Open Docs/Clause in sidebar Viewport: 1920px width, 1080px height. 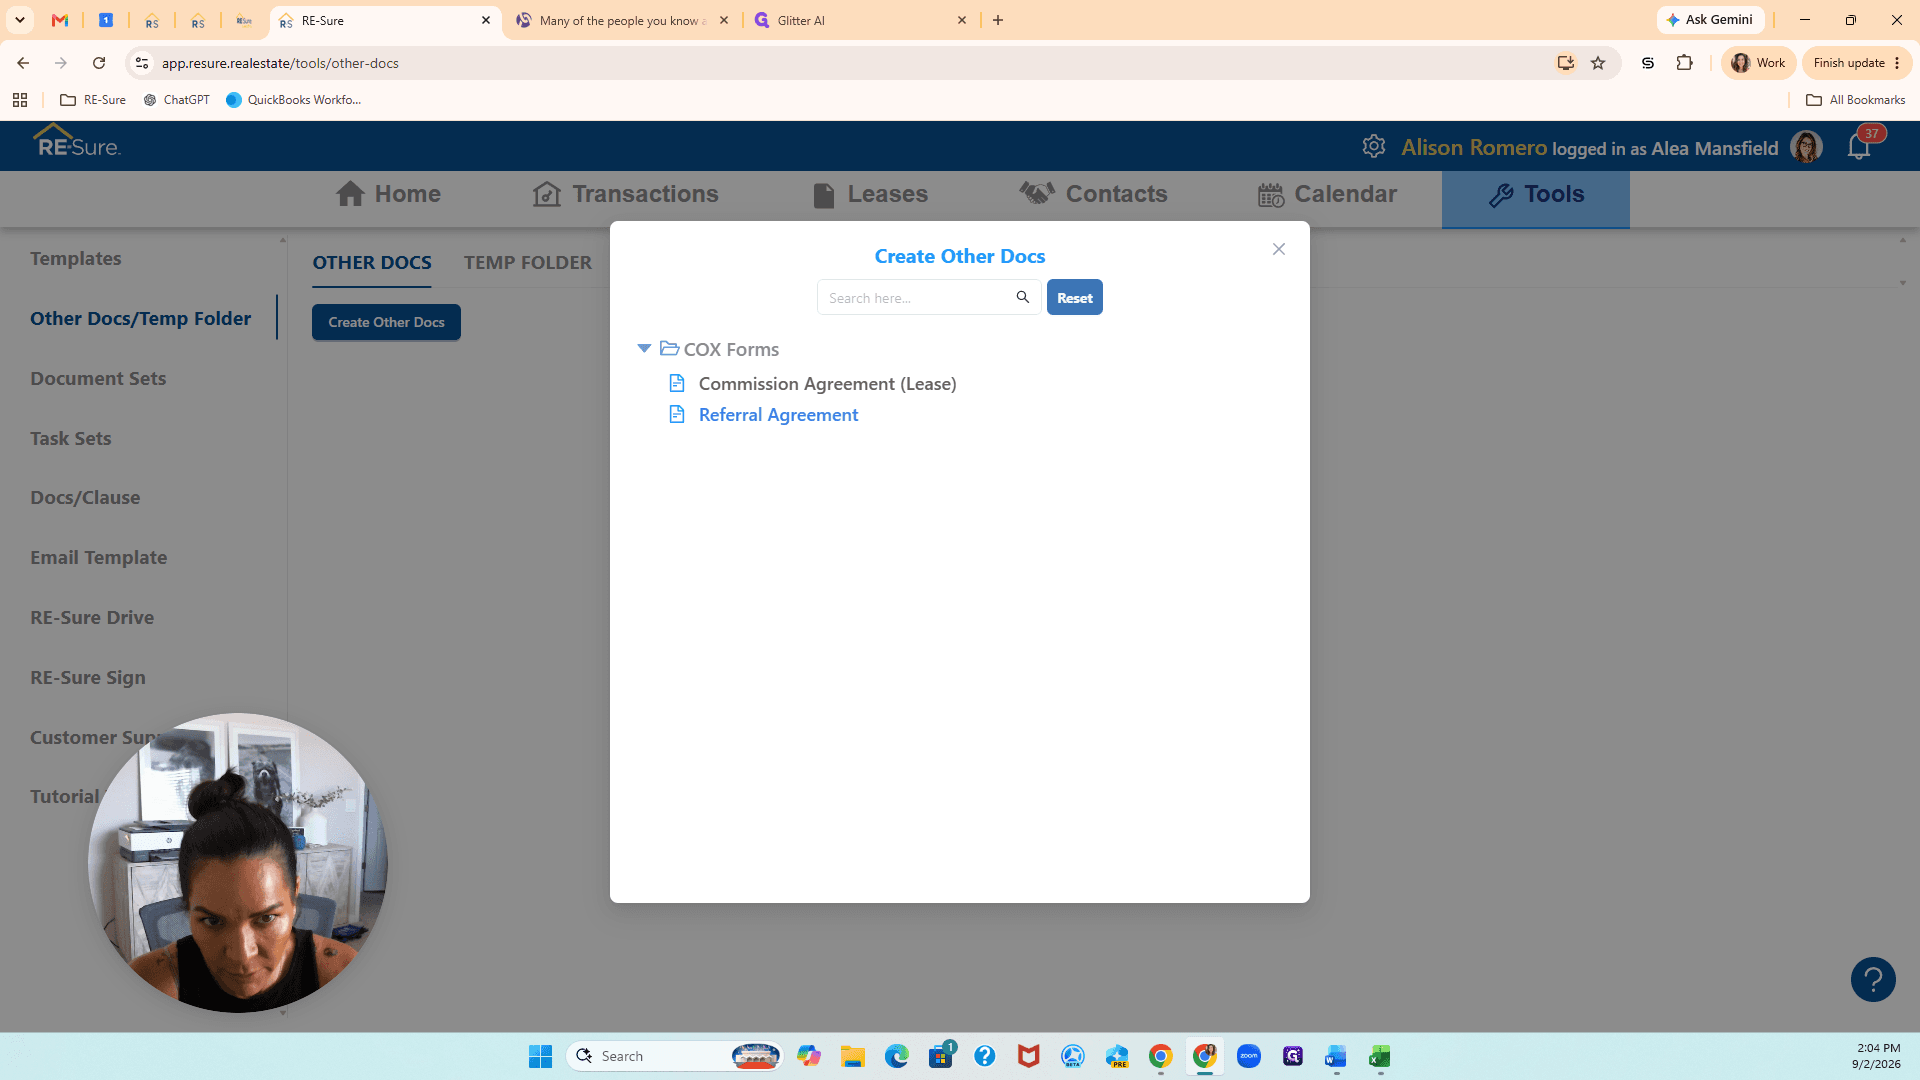tap(85, 498)
